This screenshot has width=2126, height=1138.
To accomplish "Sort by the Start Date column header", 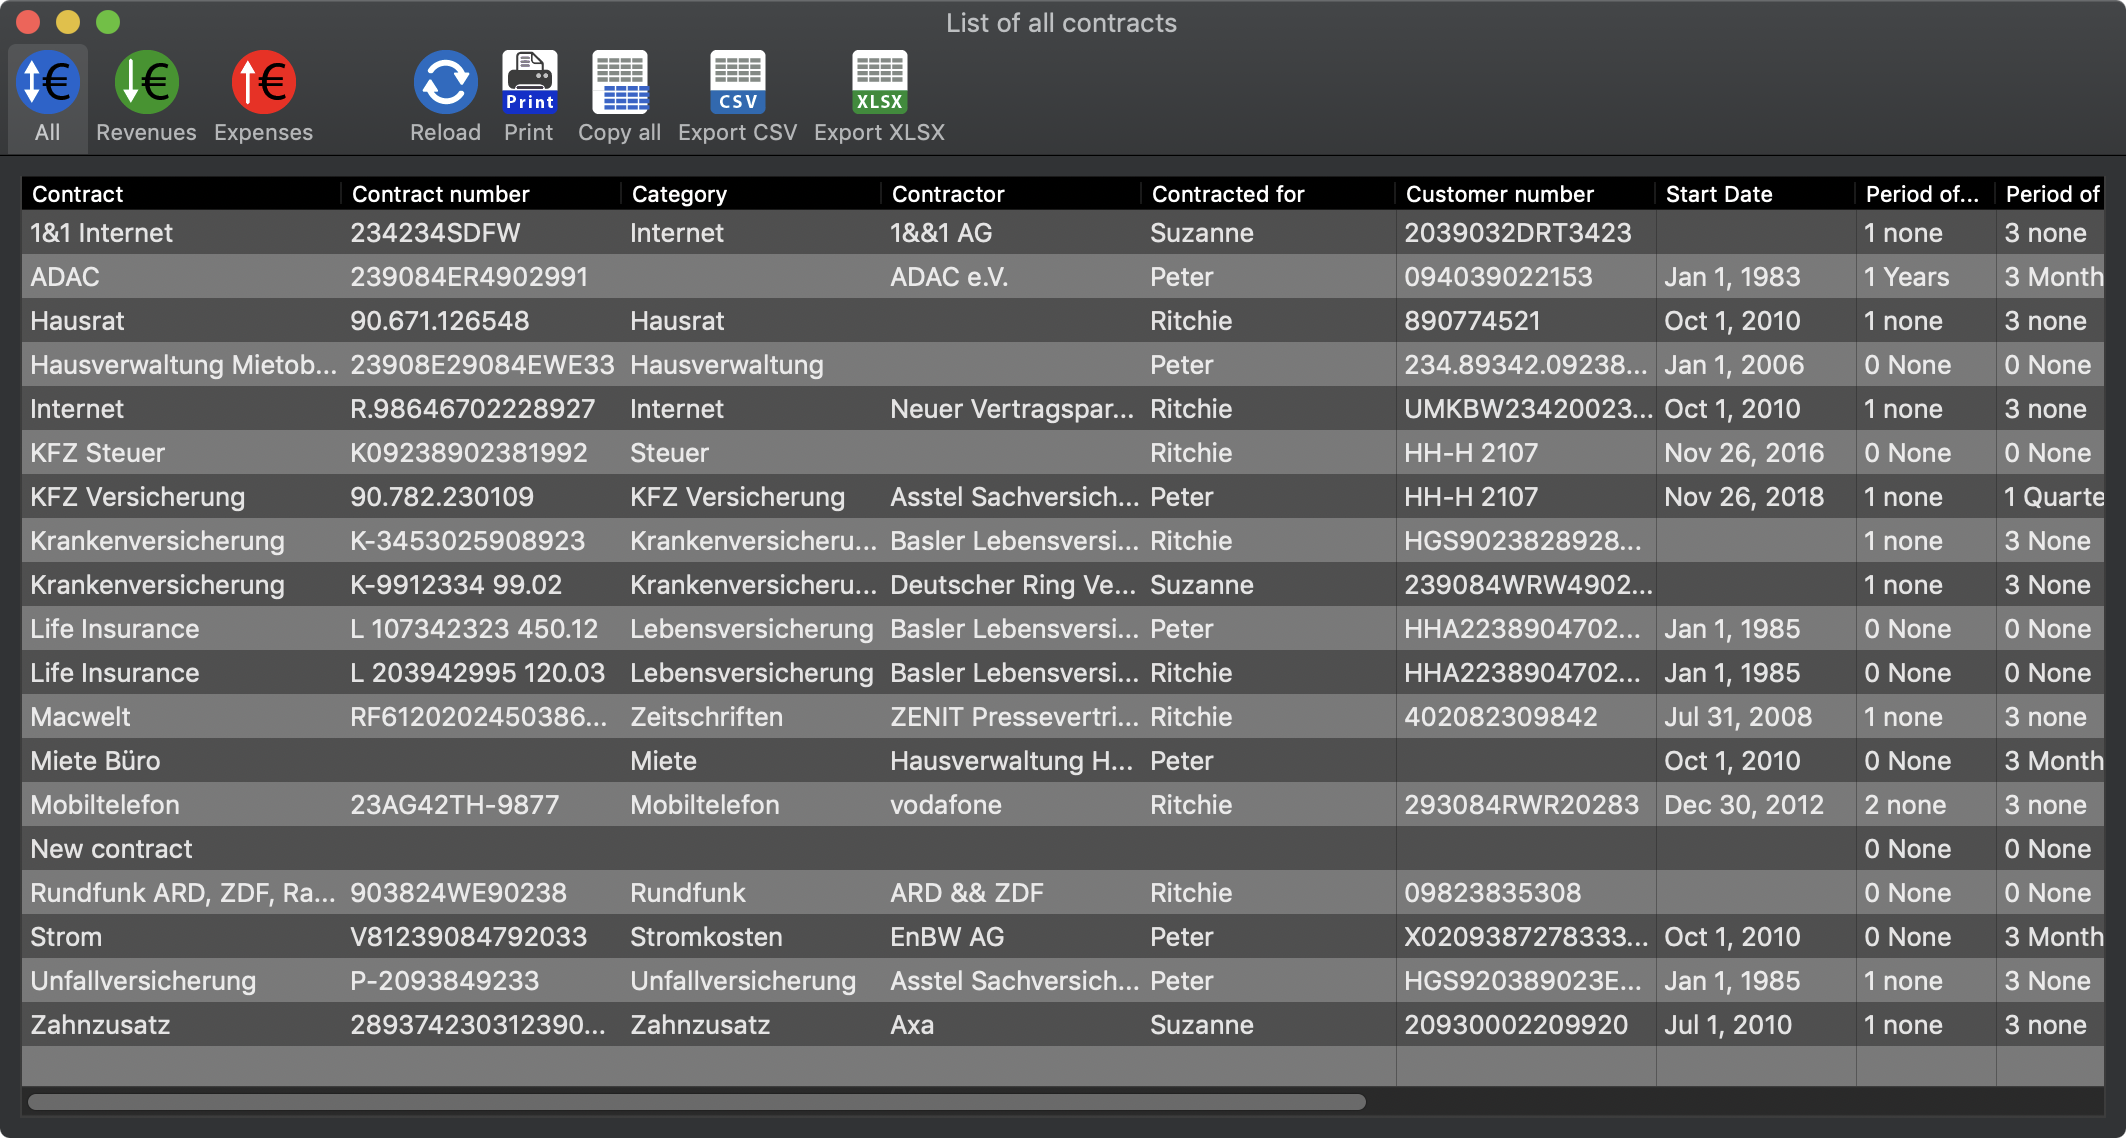I will click(x=1756, y=194).
